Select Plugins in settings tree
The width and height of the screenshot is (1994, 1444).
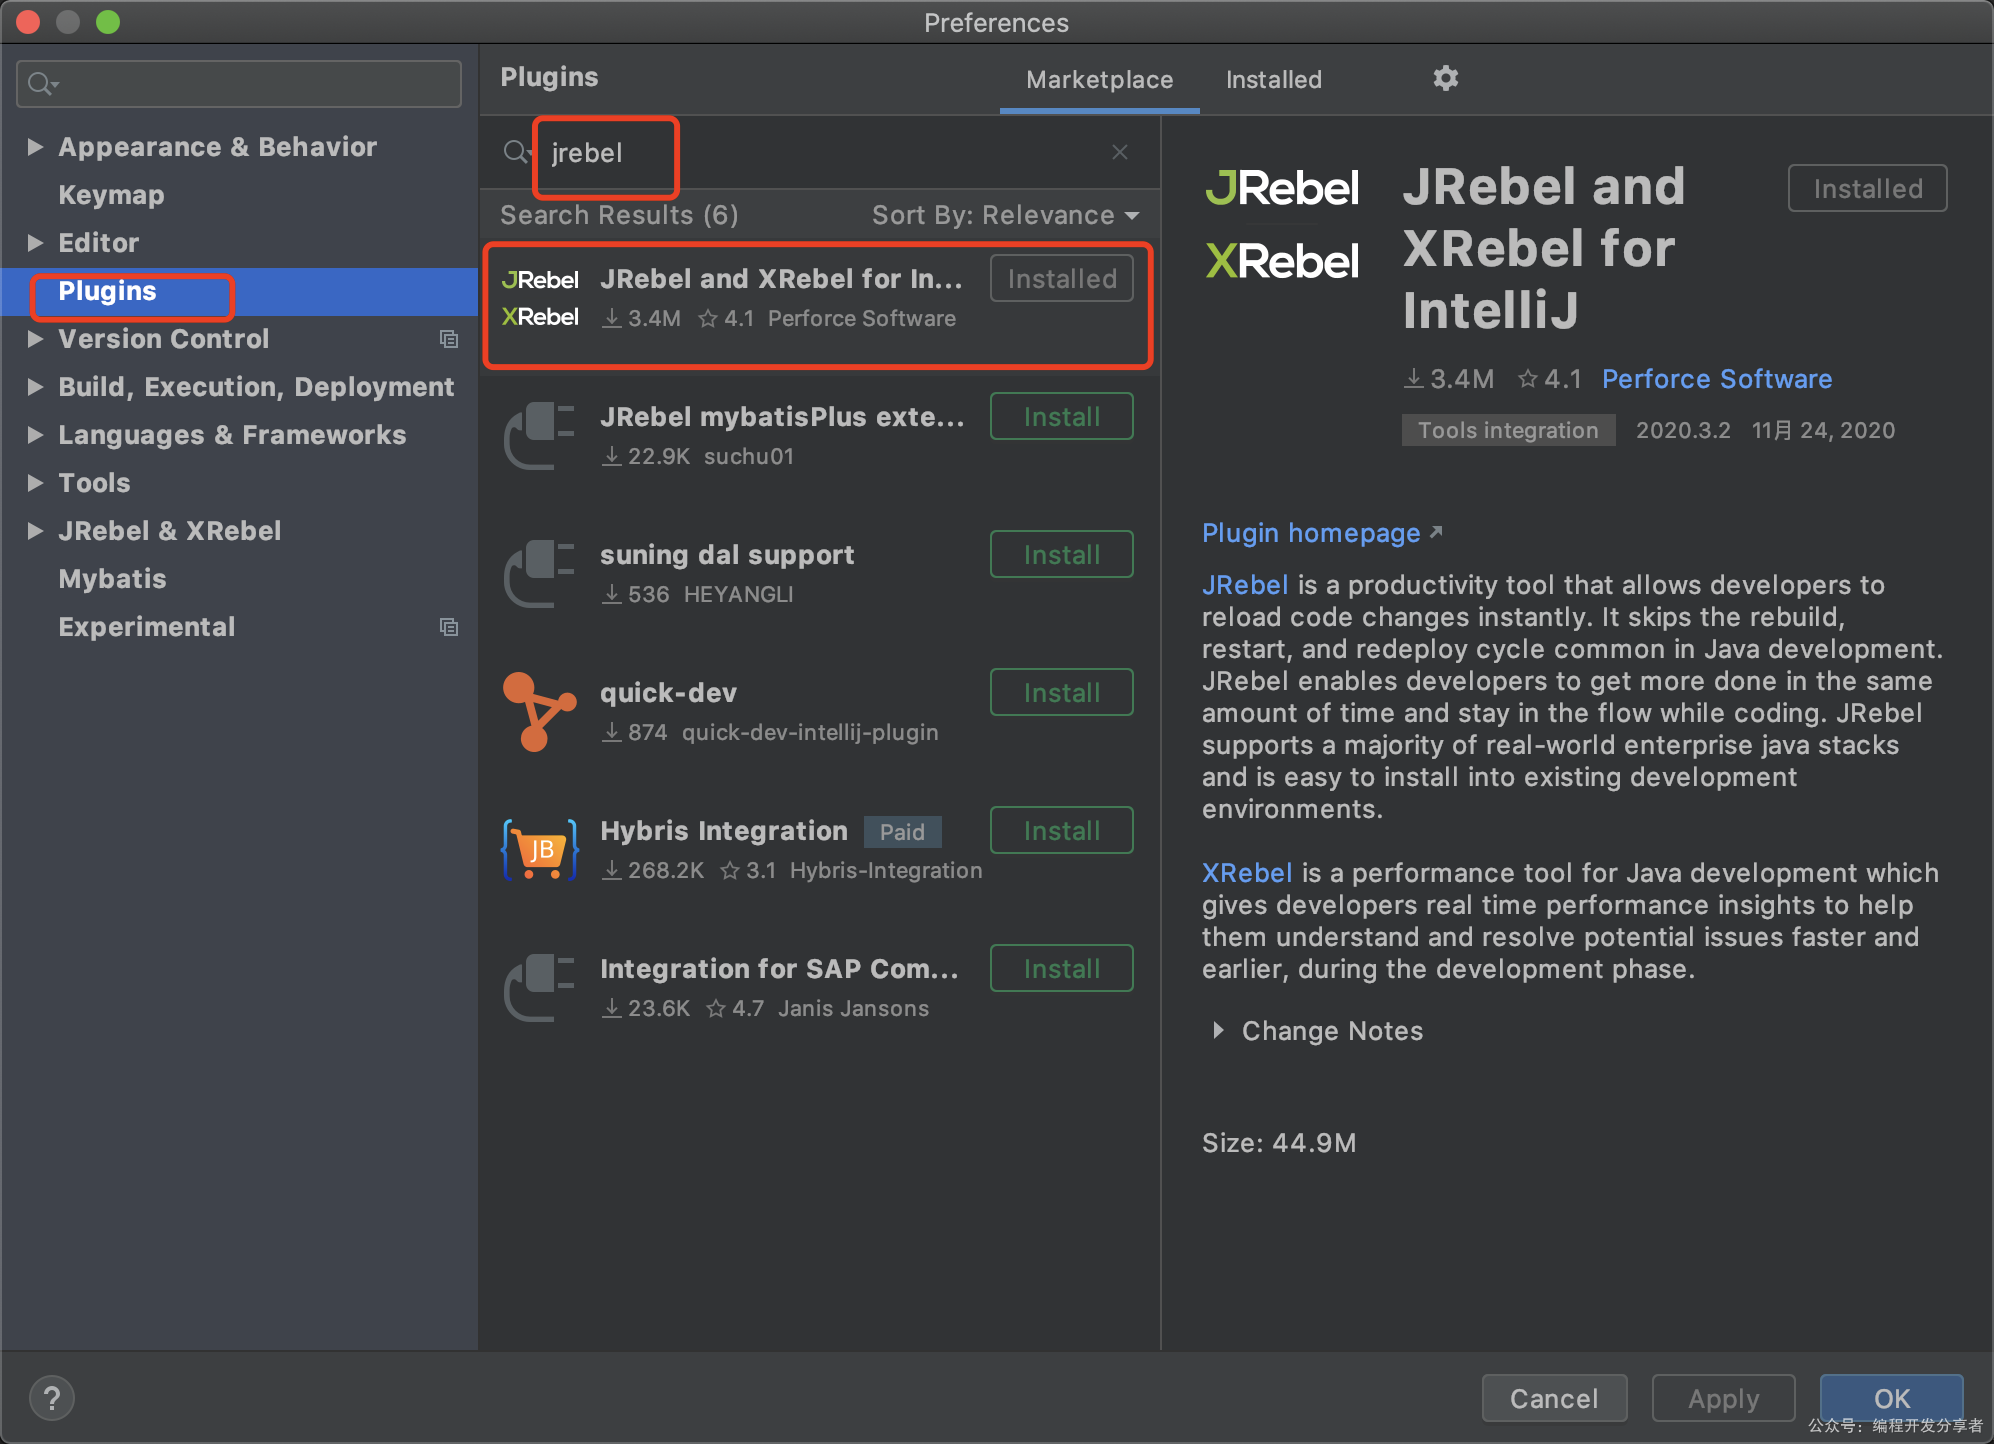(240, 291)
